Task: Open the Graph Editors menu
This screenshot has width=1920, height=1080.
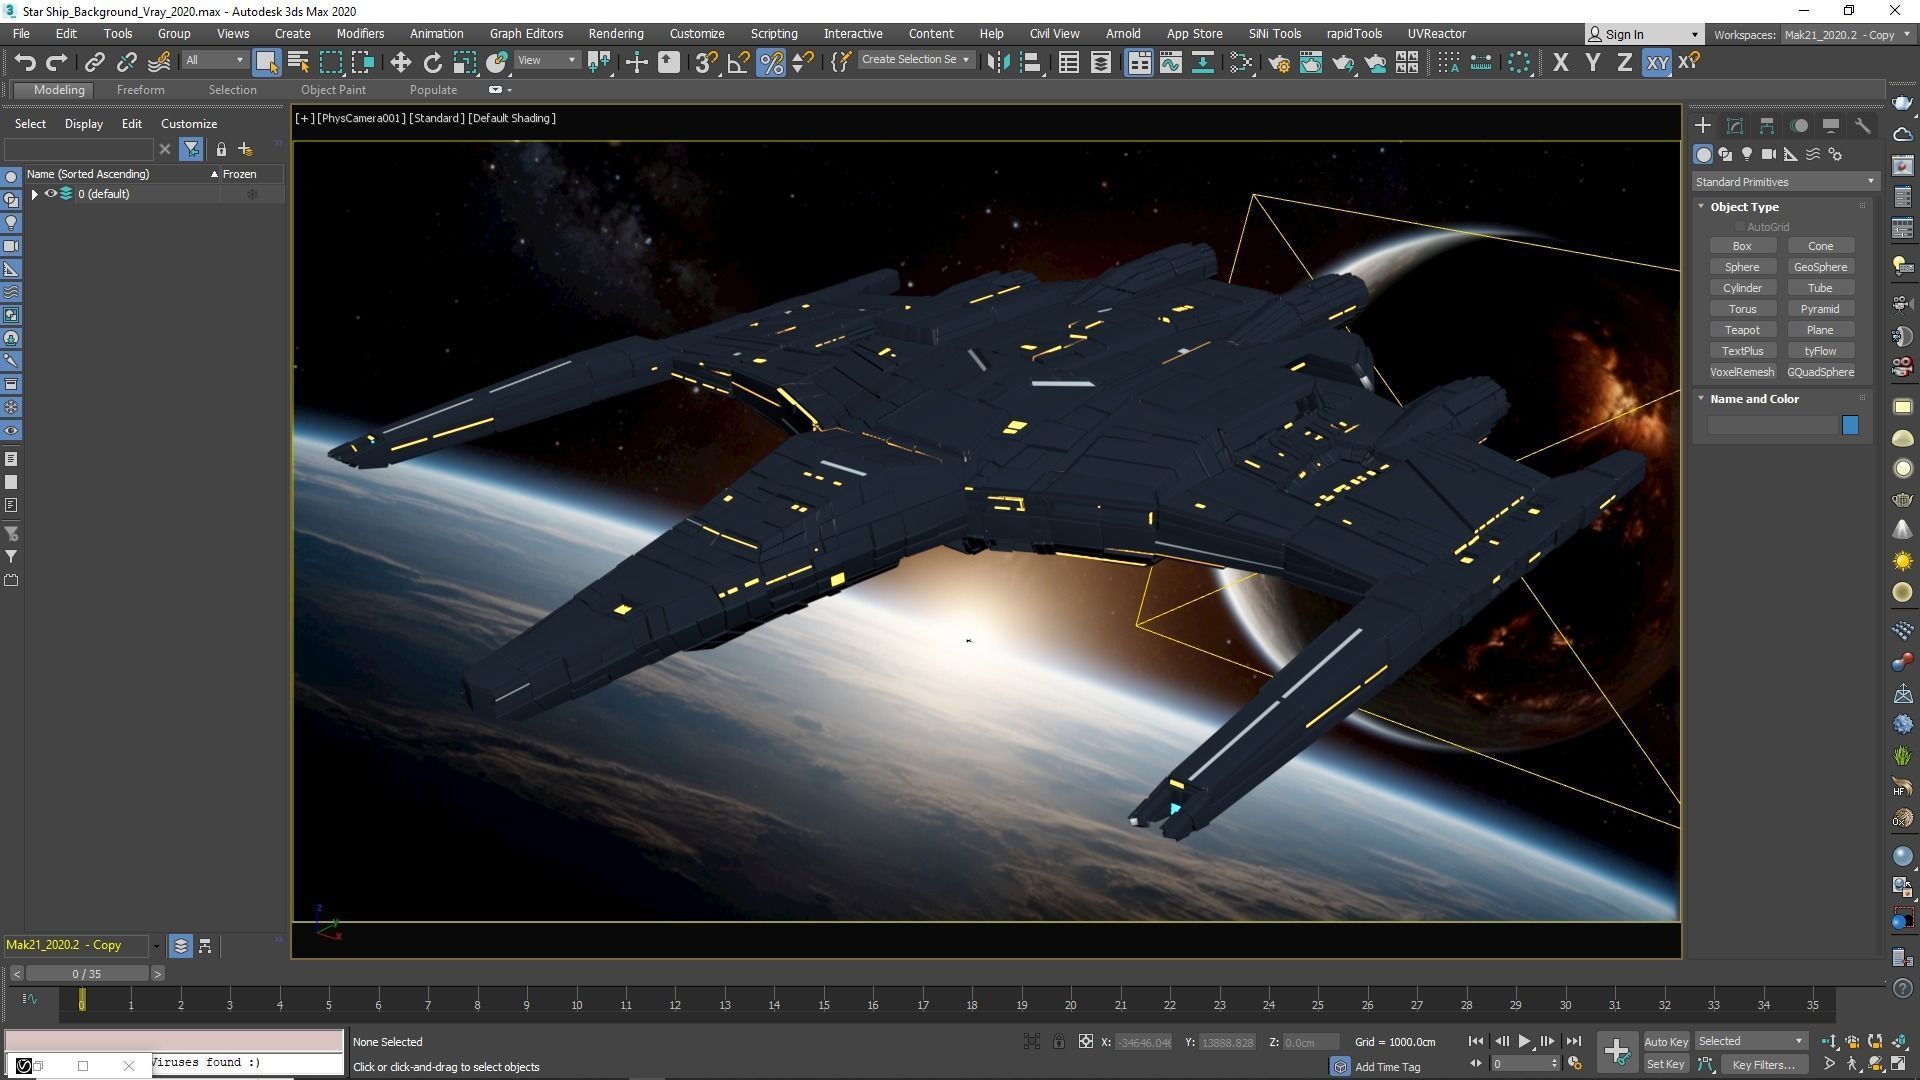Action: click(x=526, y=34)
